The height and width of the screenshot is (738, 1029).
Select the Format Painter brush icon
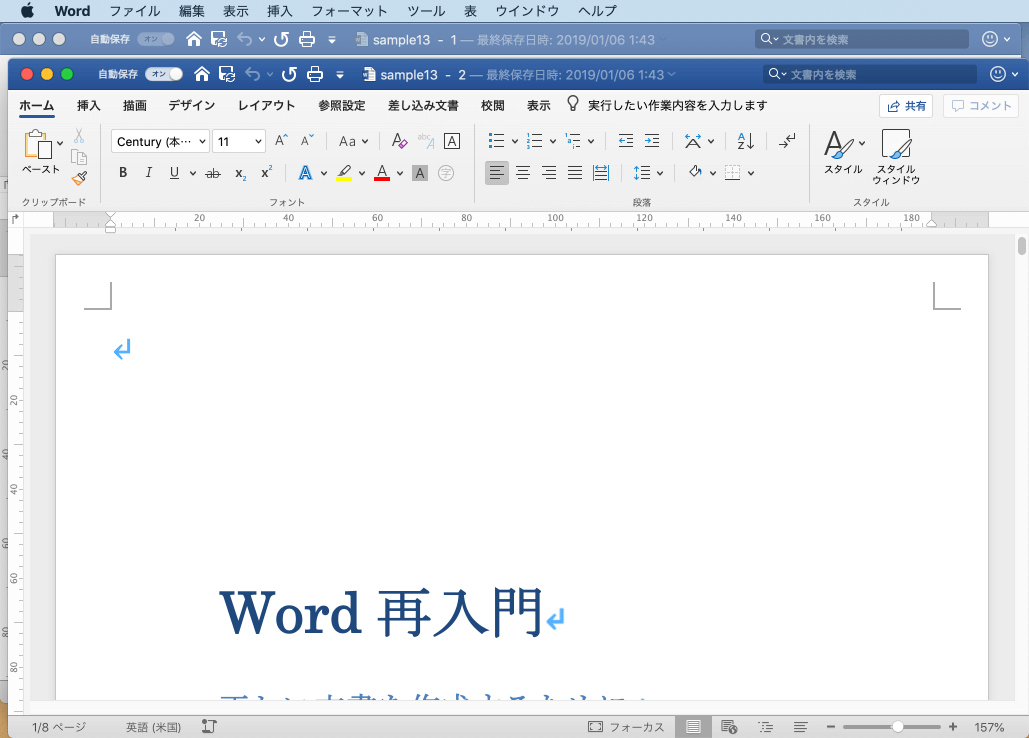[x=79, y=178]
